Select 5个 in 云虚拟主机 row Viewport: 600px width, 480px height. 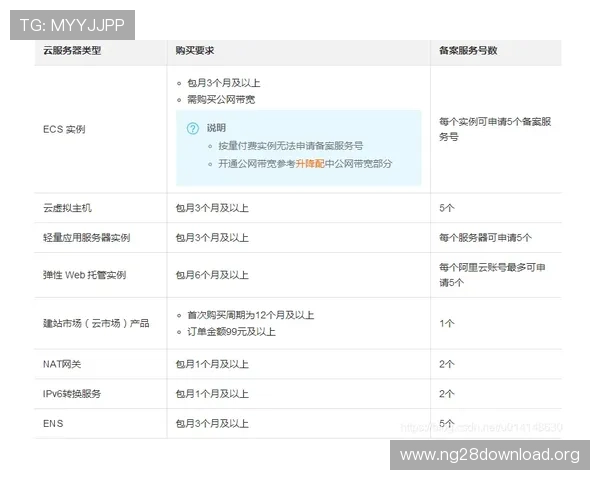click(x=447, y=208)
